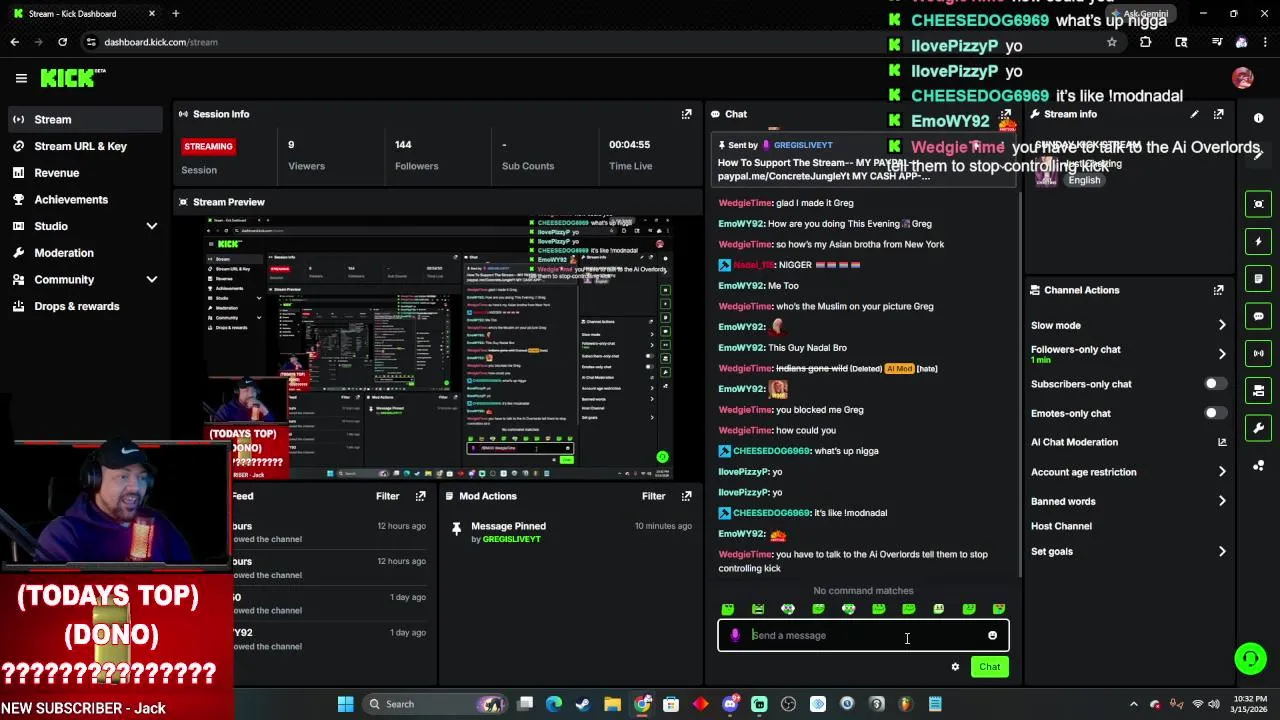
Task: Open Stream URL & Key page
Action: (84, 146)
